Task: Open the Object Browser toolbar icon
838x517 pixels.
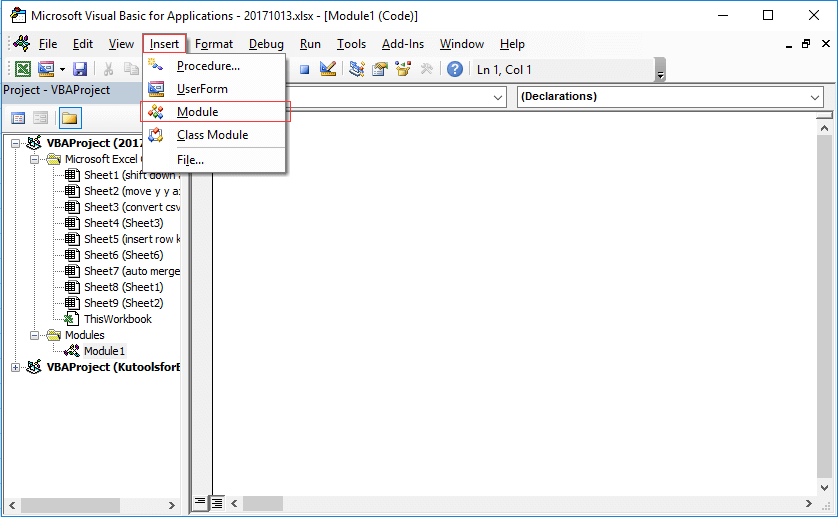Action: [x=403, y=69]
